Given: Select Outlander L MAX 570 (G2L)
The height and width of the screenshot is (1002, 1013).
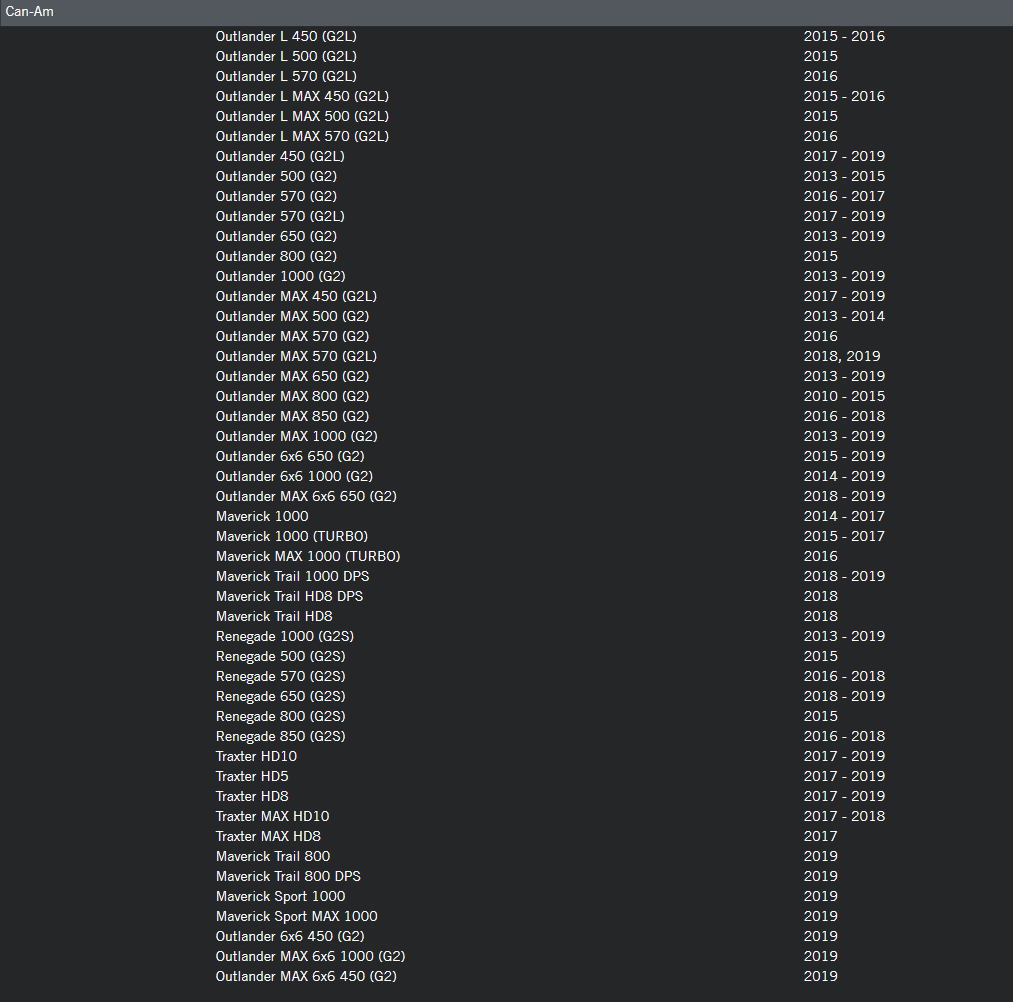Looking at the screenshot, I should 302,136.
